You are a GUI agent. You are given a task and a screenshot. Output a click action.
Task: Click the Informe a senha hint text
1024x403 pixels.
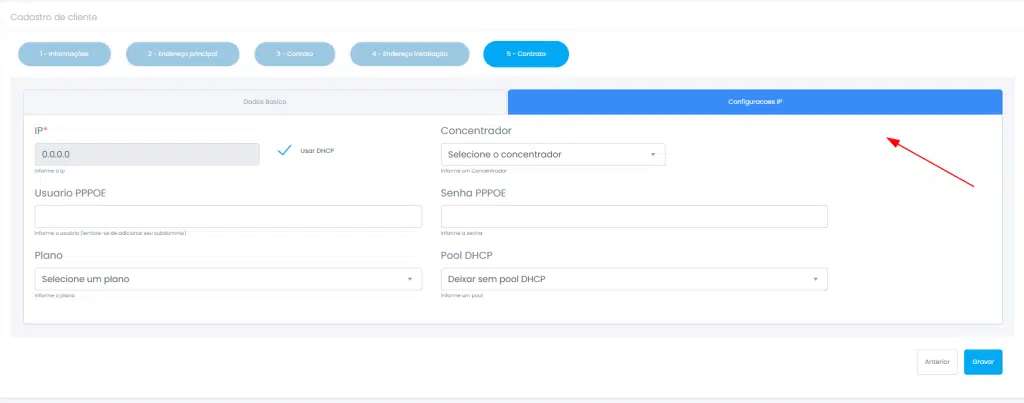462,233
